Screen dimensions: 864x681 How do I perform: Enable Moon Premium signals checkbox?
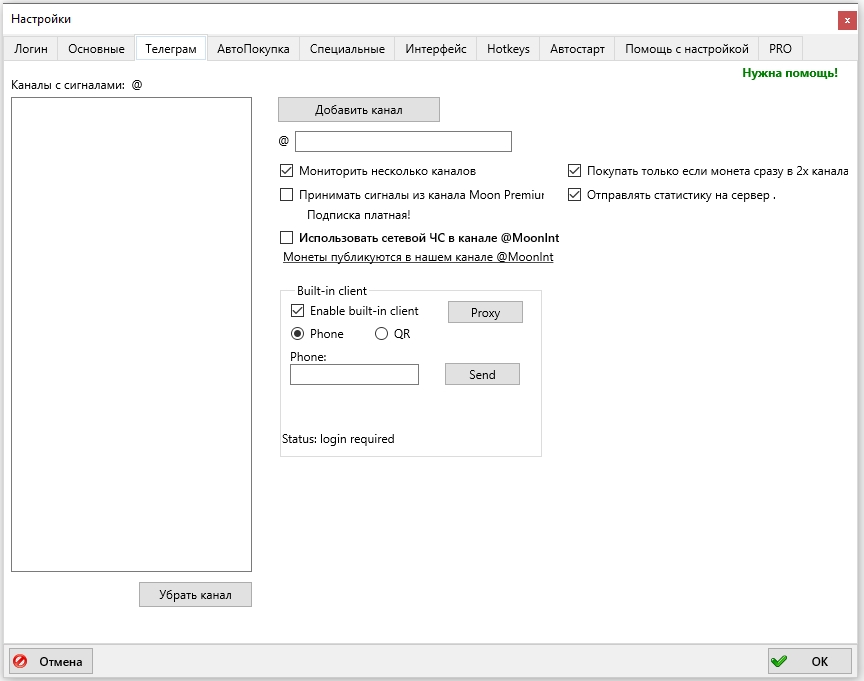(x=287, y=194)
